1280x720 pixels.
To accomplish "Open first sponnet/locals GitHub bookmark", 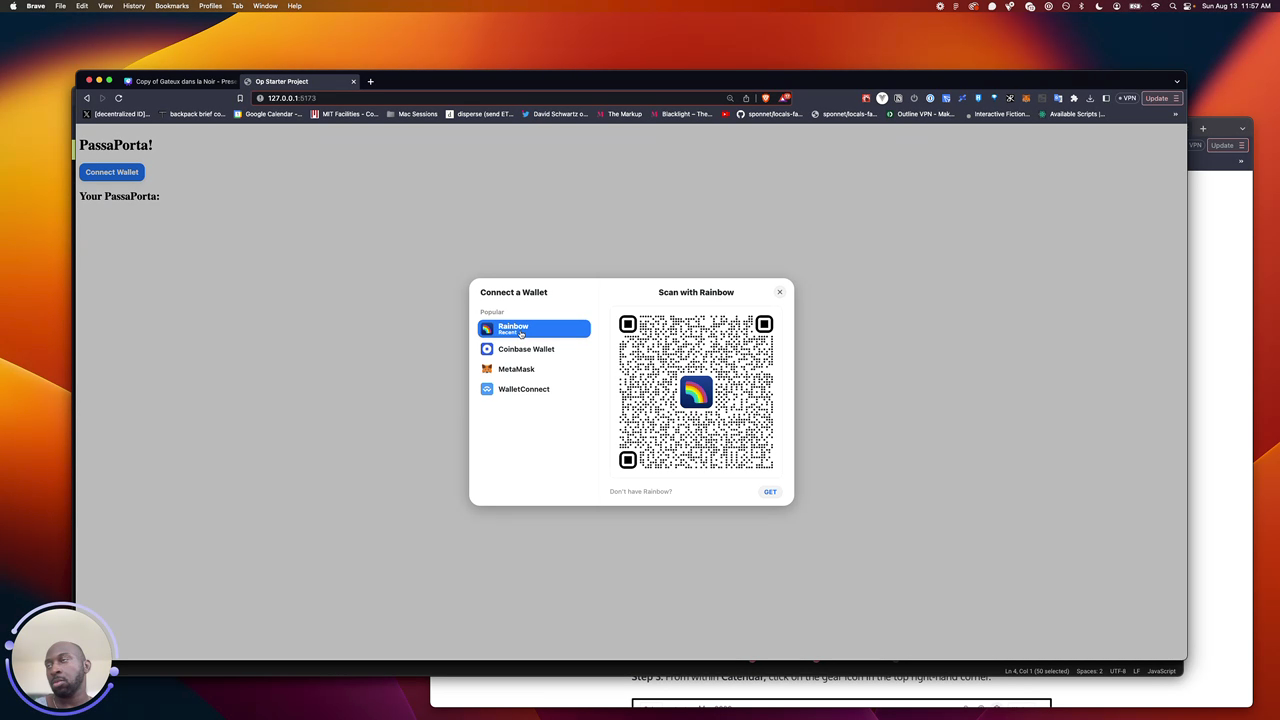I will pos(770,114).
